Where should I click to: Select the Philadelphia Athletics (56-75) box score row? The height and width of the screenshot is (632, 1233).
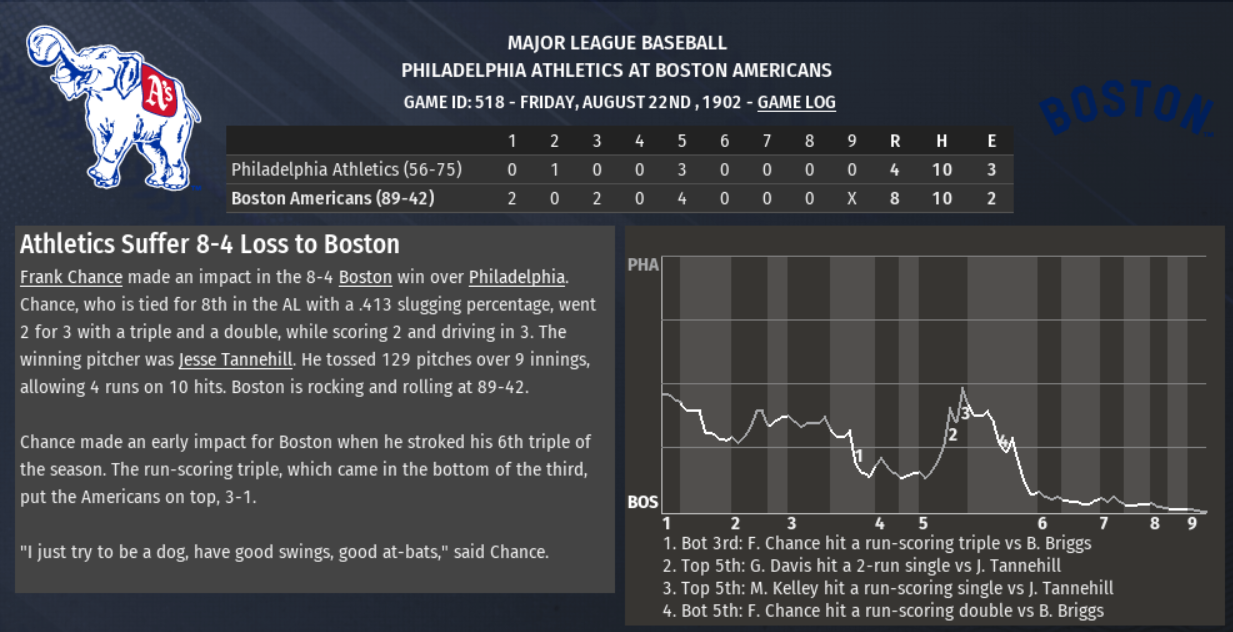[x=346, y=170]
